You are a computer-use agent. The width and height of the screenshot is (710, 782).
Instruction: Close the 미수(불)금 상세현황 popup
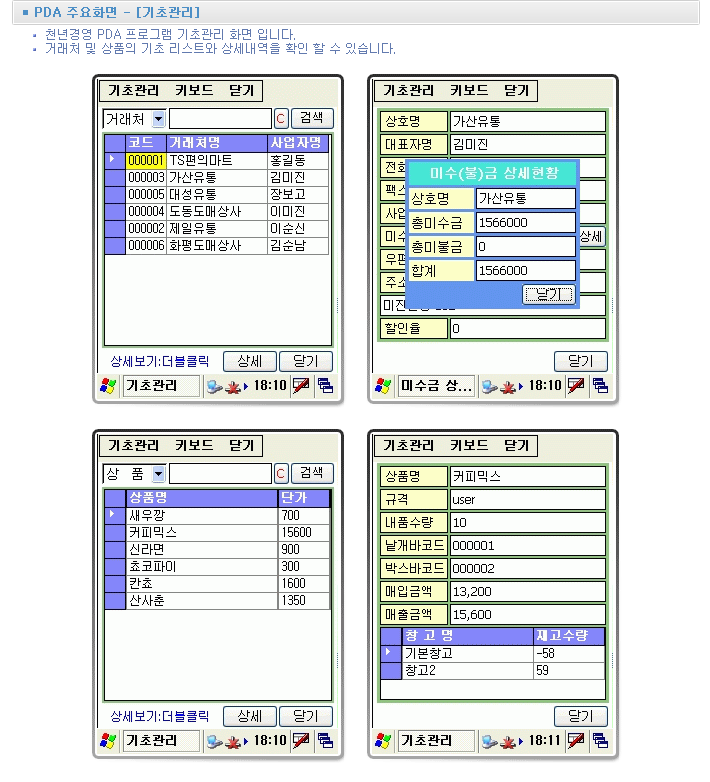click(x=549, y=294)
